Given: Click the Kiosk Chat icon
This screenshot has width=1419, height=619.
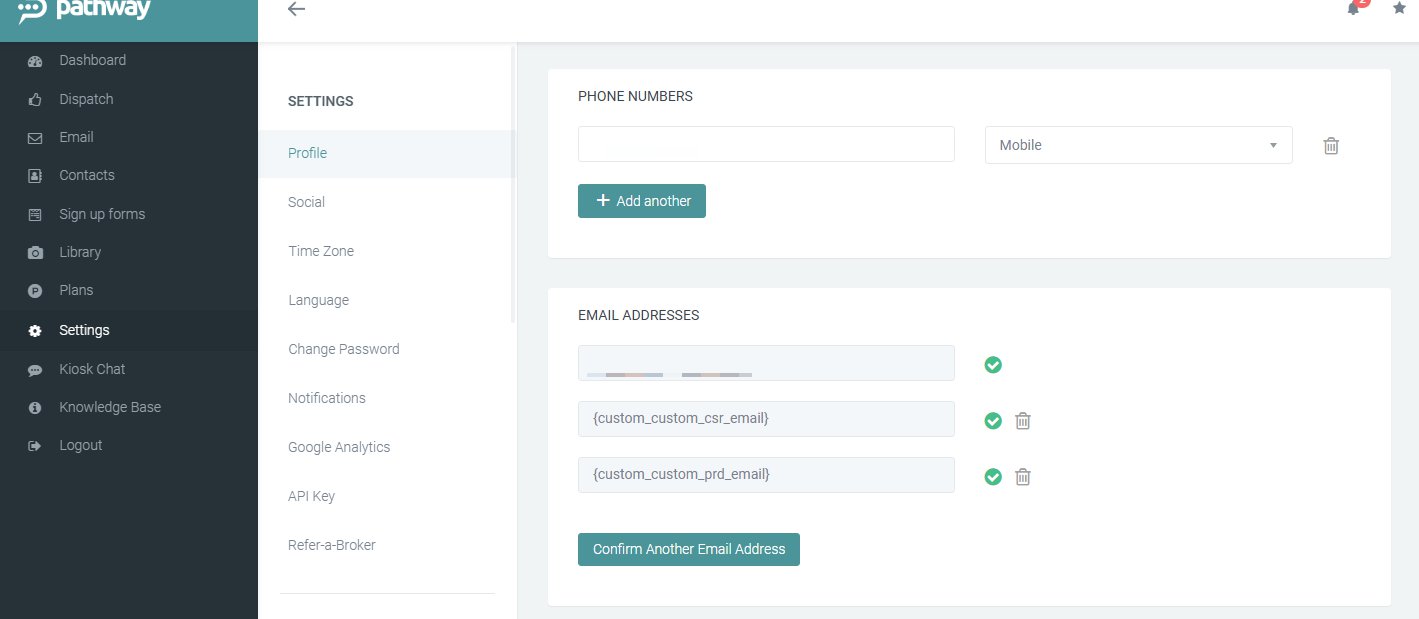Looking at the screenshot, I should click(x=34, y=369).
